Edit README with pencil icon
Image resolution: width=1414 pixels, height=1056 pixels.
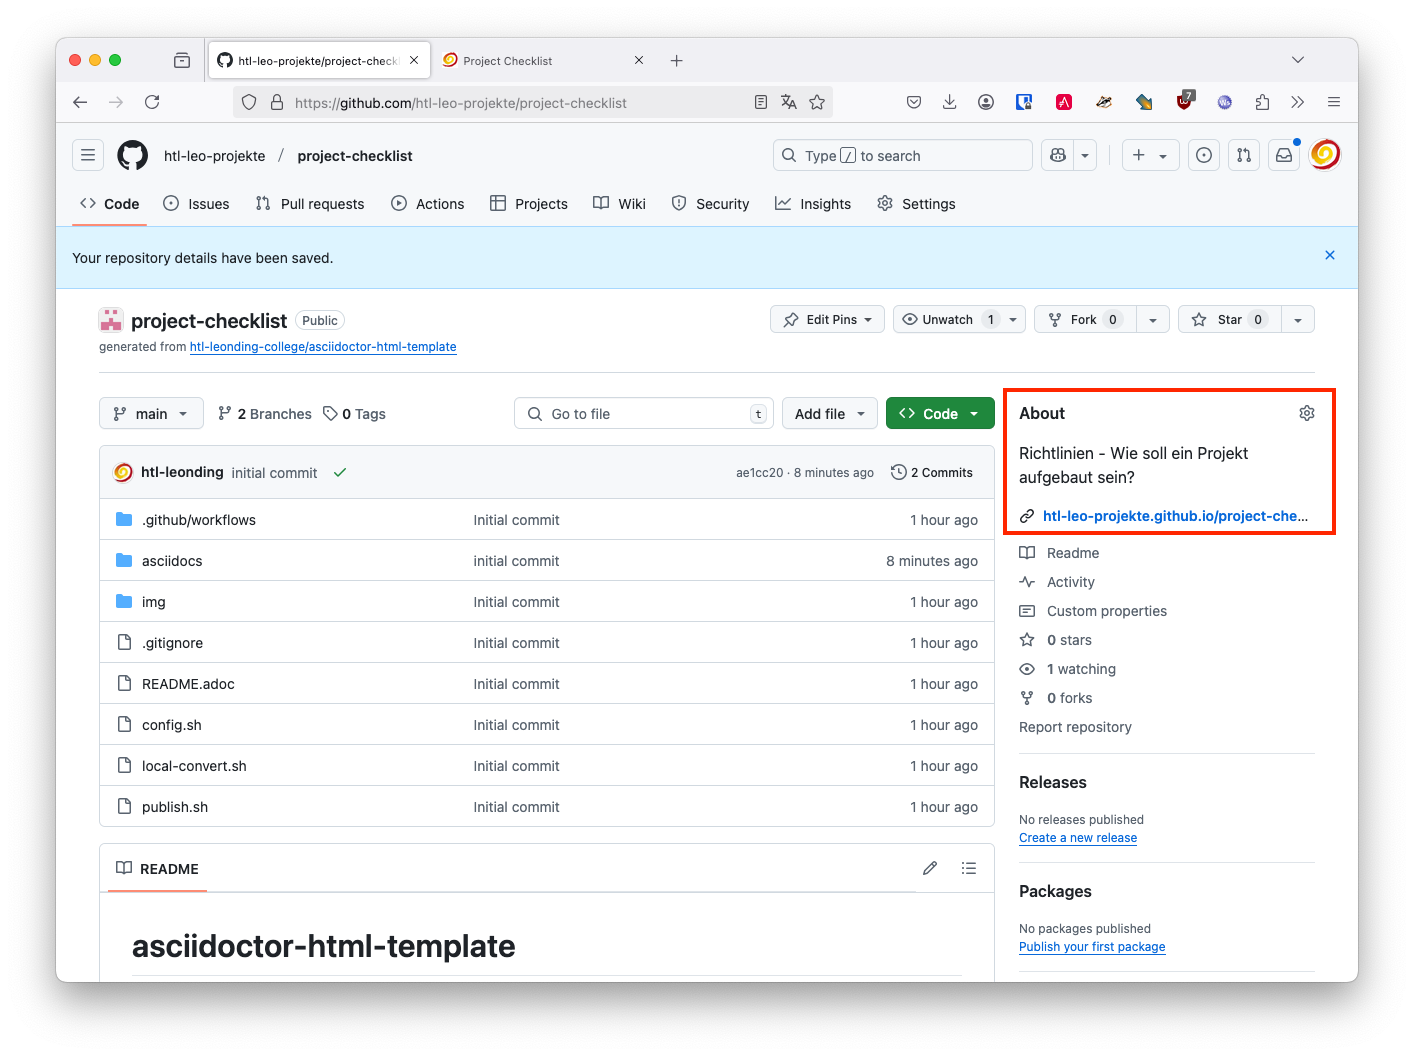click(930, 868)
